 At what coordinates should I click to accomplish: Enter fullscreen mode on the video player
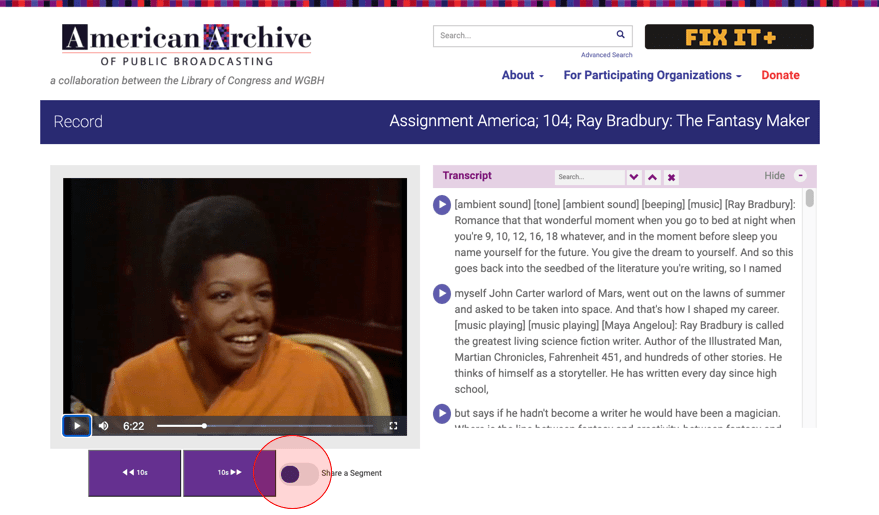(393, 426)
